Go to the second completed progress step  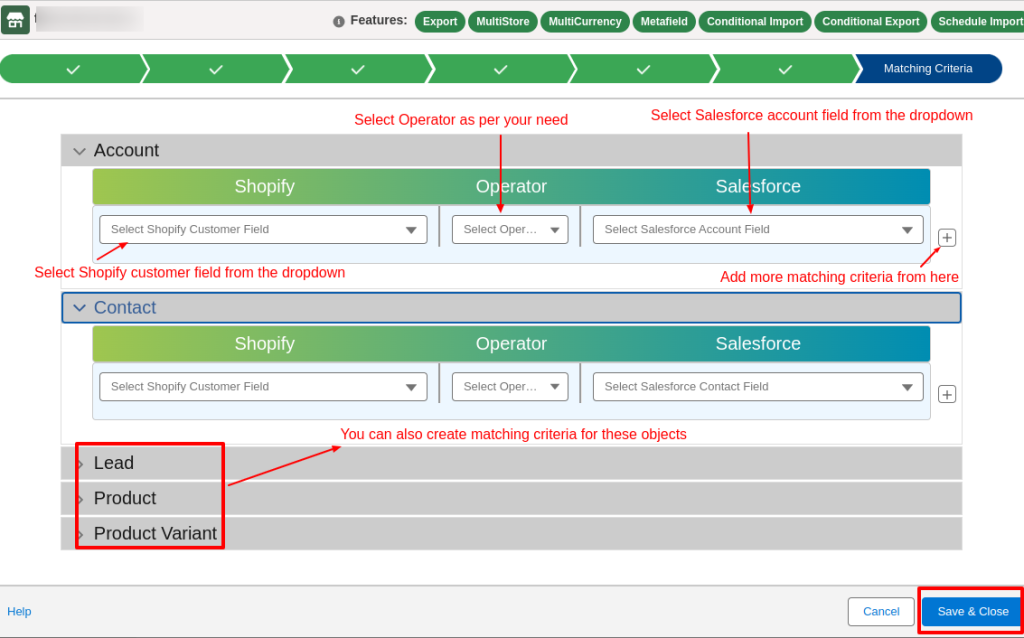point(216,69)
